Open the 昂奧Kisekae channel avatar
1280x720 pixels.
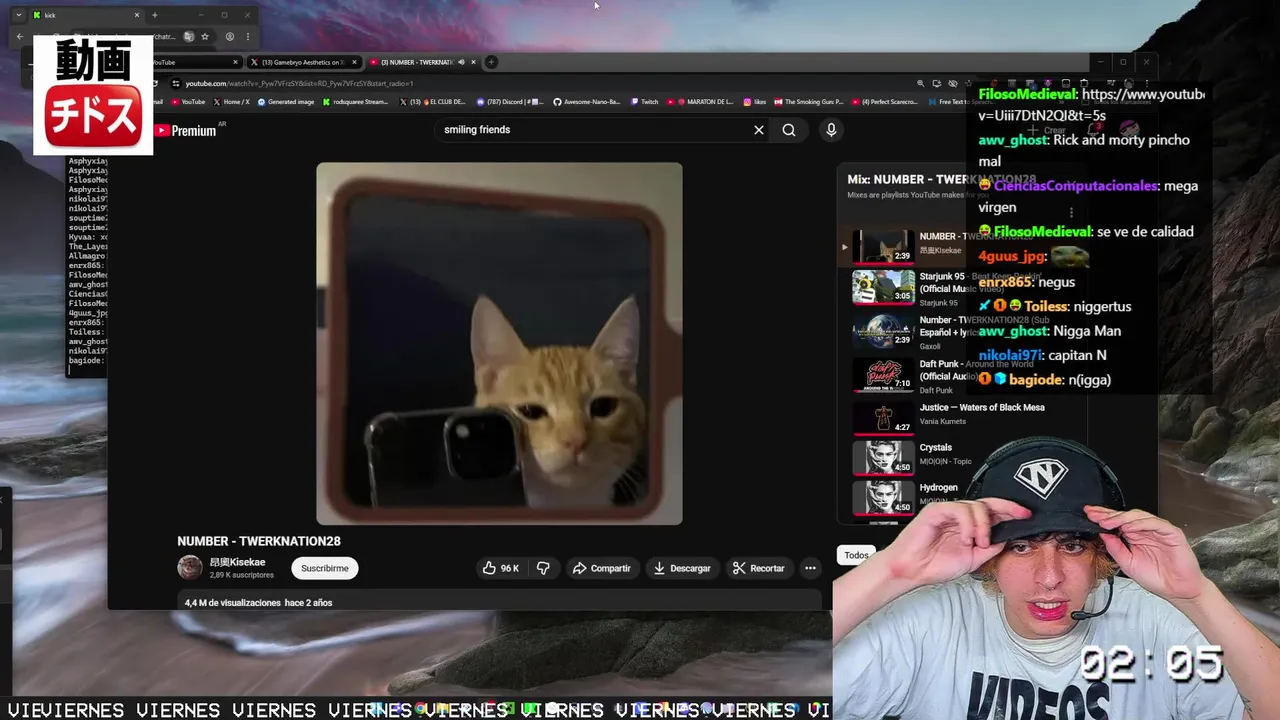click(x=189, y=568)
